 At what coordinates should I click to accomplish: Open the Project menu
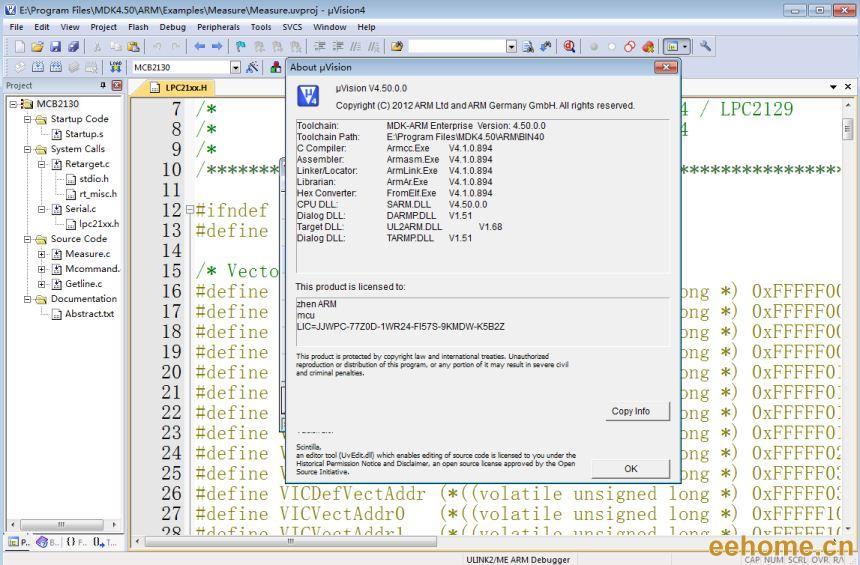104,27
